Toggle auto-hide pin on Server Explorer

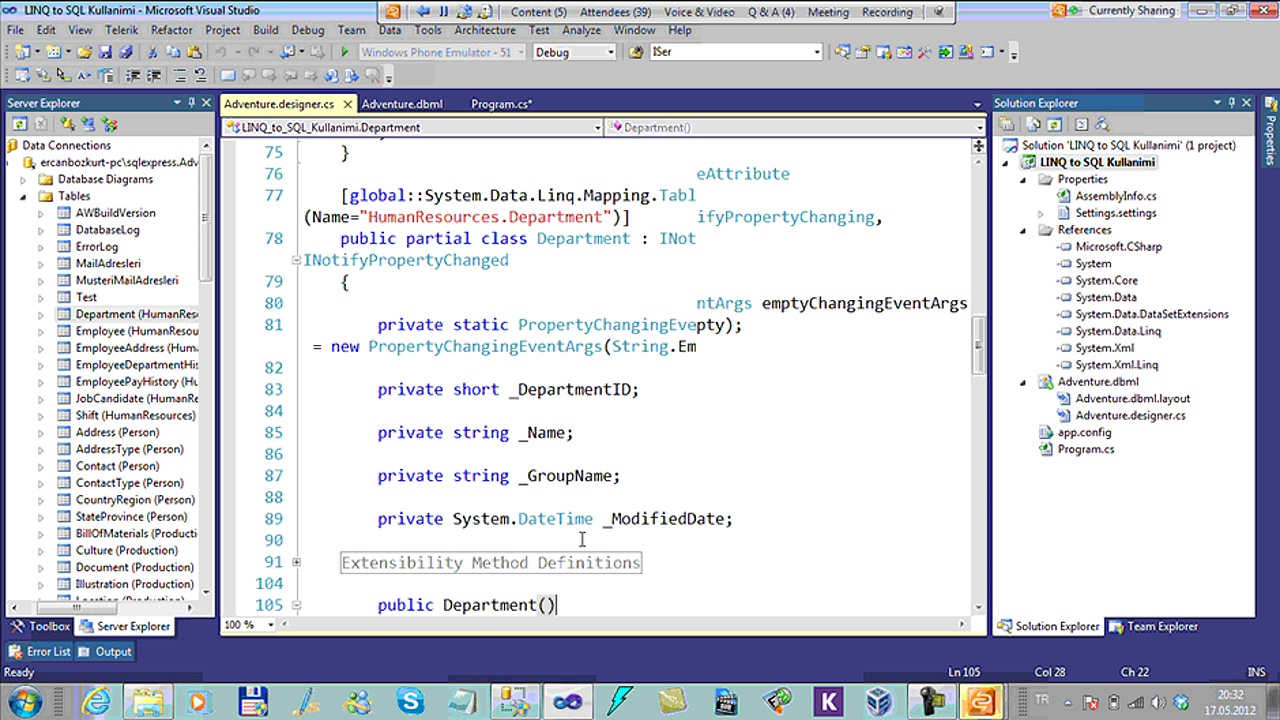coord(191,103)
